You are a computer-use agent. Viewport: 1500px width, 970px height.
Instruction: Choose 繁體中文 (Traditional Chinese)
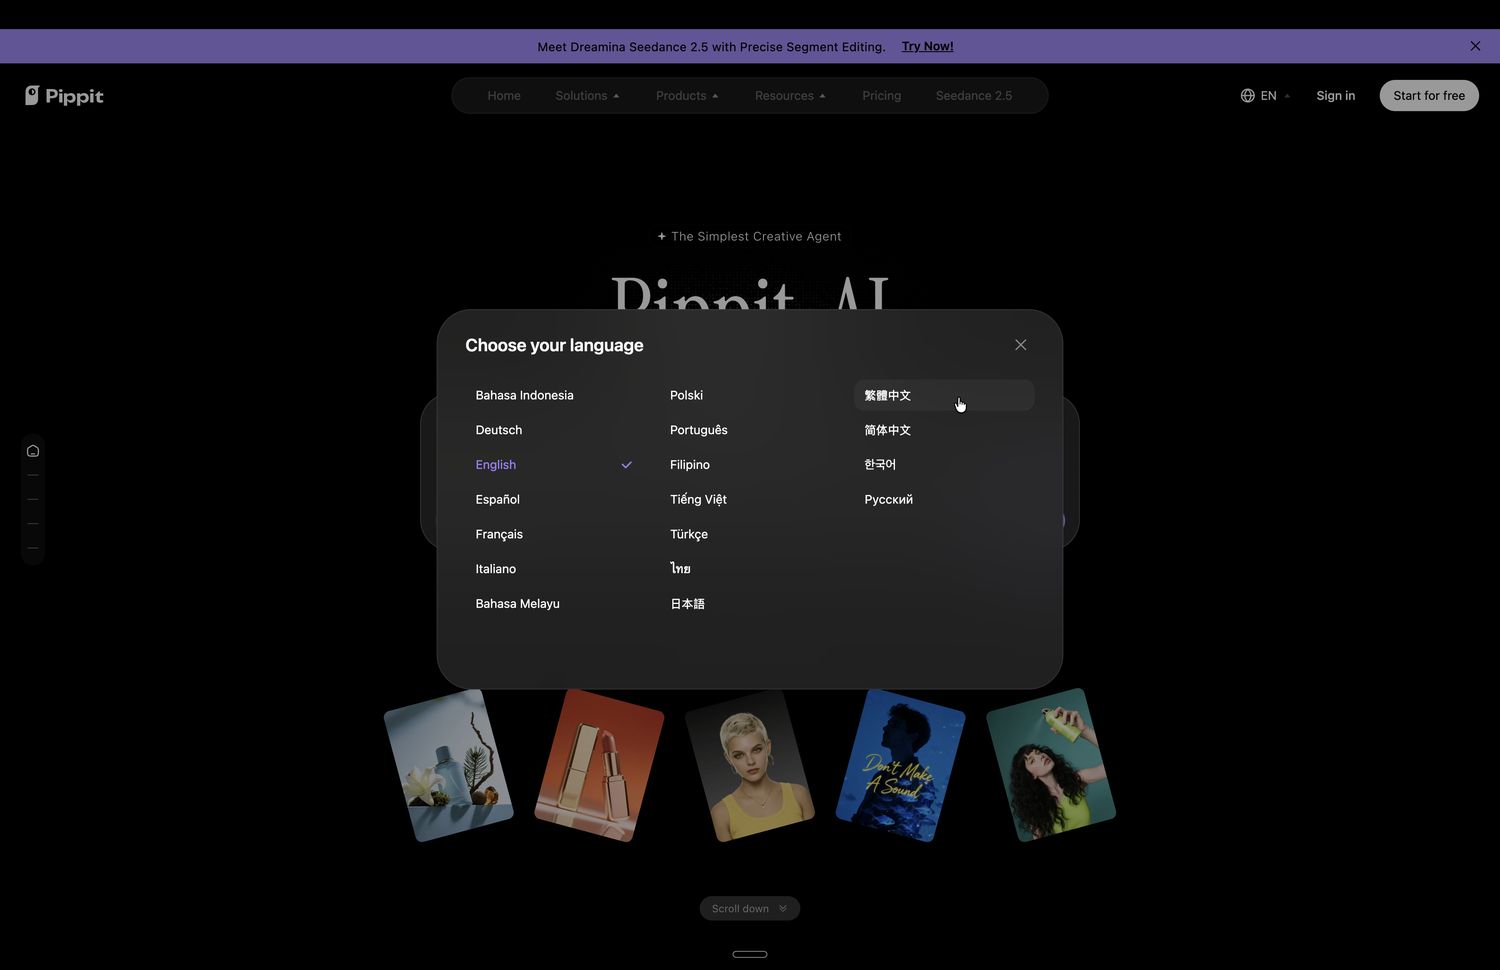tap(944, 395)
